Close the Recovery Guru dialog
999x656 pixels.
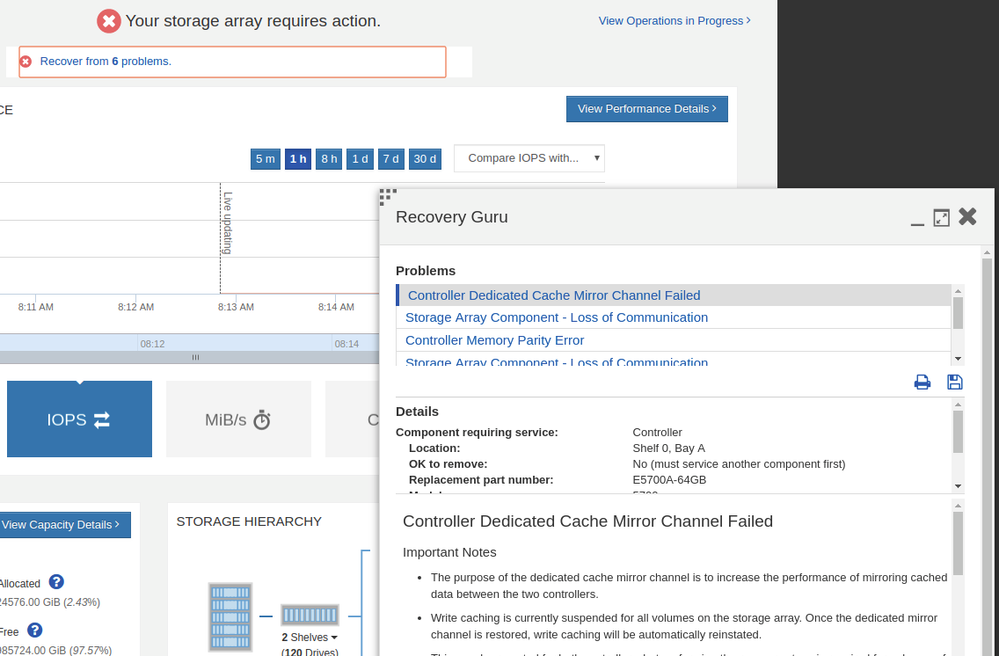pos(967,217)
